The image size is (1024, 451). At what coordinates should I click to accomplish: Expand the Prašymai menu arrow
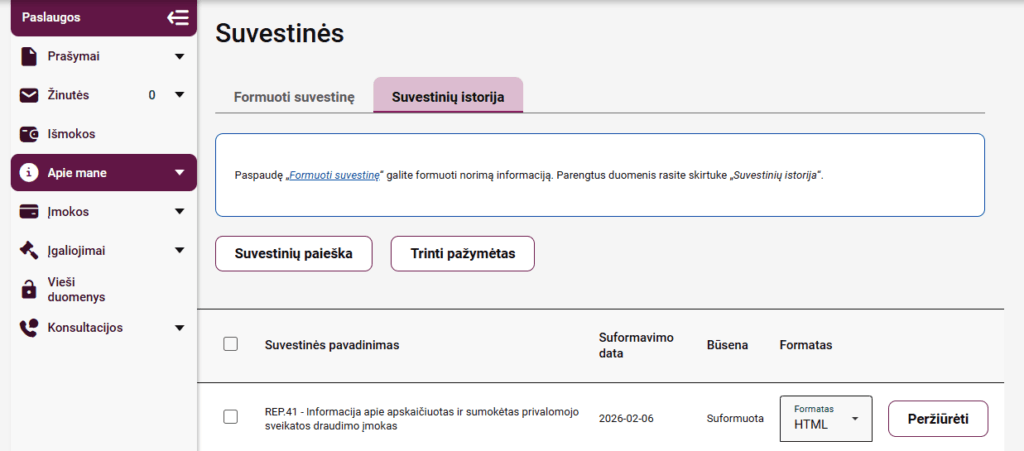click(x=180, y=56)
